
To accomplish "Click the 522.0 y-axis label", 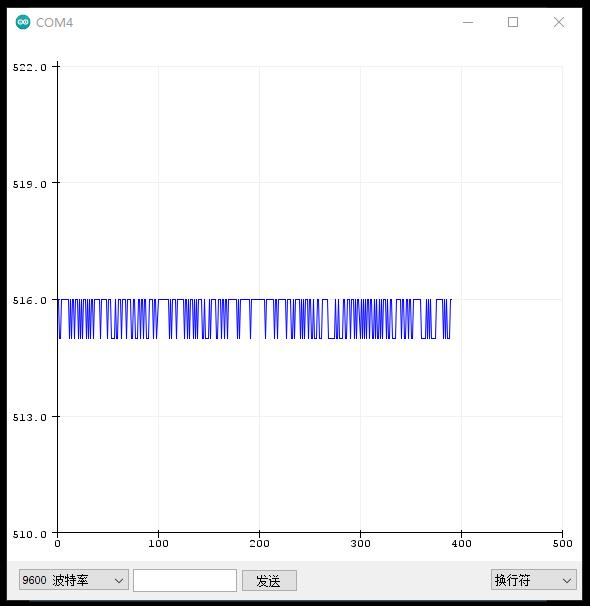I will [x=29, y=68].
